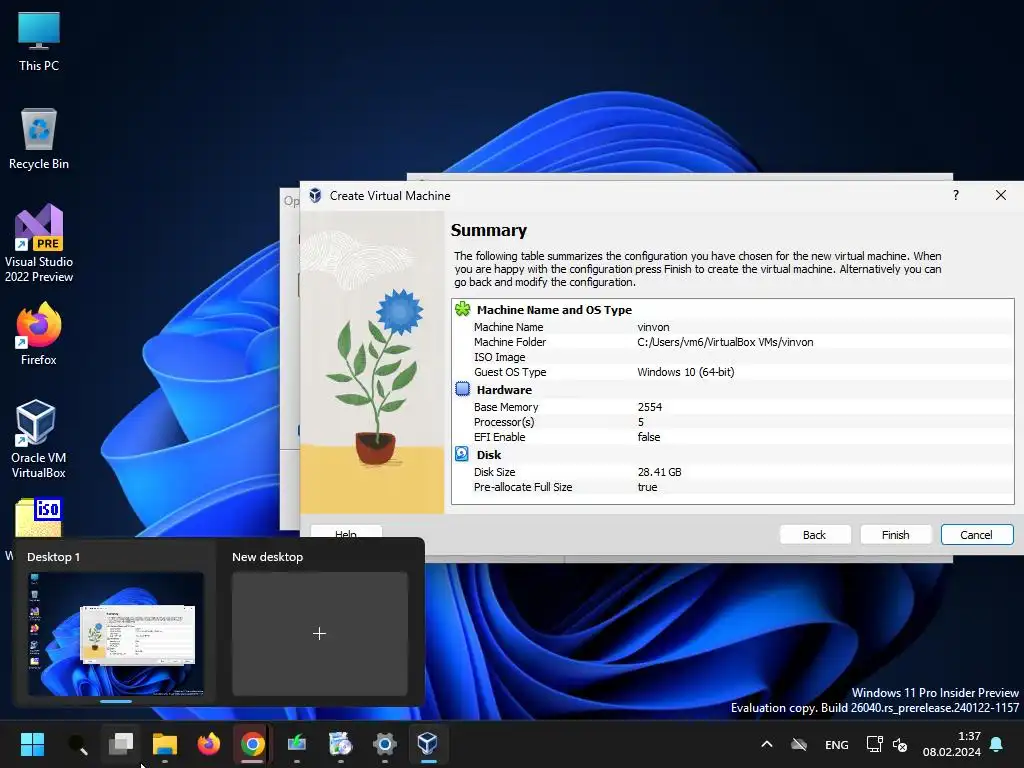Select the Guest OS Type Windows 10 (64-bit)
This screenshot has height=768, width=1024.
click(x=686, y=372)
